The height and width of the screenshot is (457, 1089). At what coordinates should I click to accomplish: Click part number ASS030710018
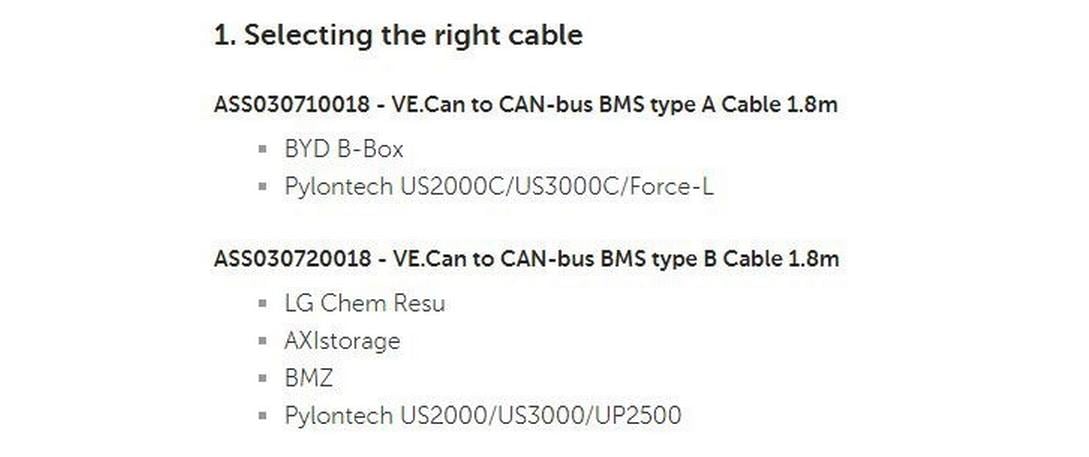coord(276,105)
